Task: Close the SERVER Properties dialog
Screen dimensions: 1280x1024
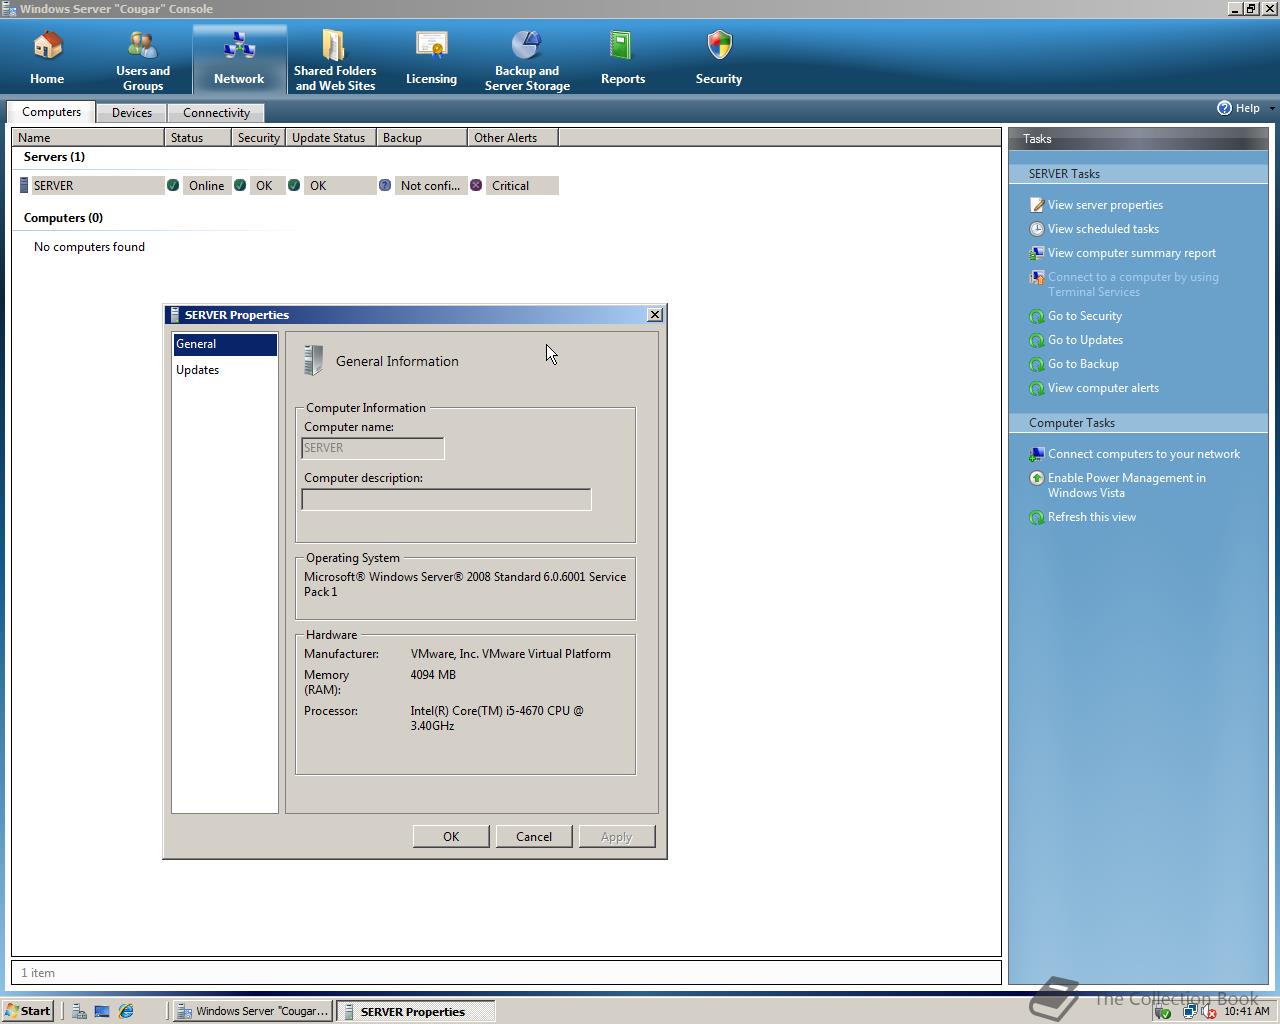Action: point(655,314)
